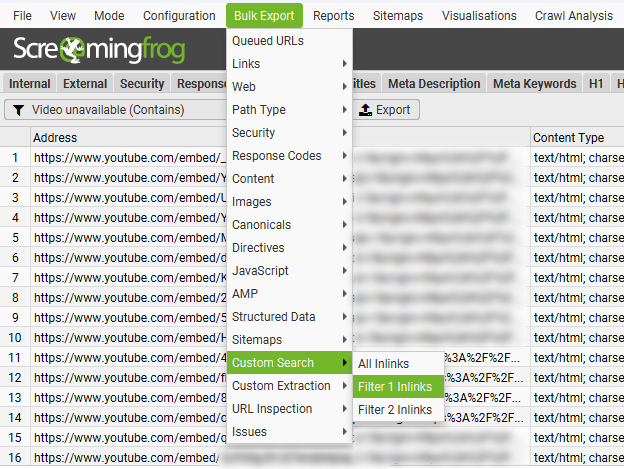
Task: Expand the URL Inspection submenu
Action: 289,409
